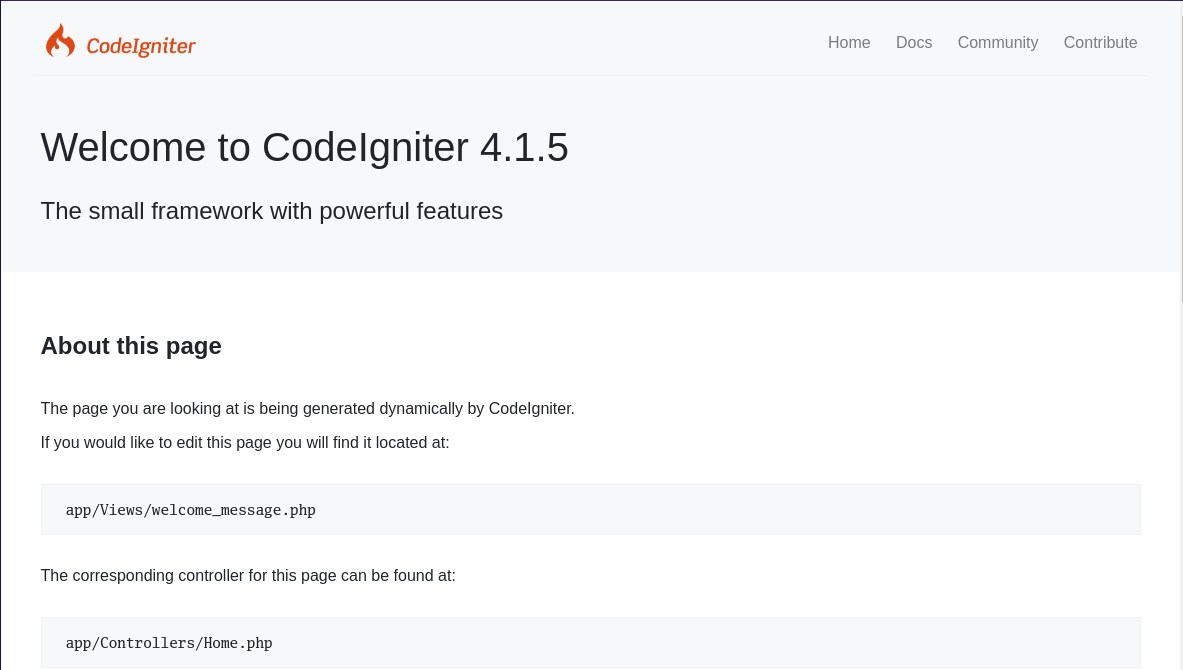Open the Docs navigation link
This screenshot has width=1183, height=670.
coord(914,43)
